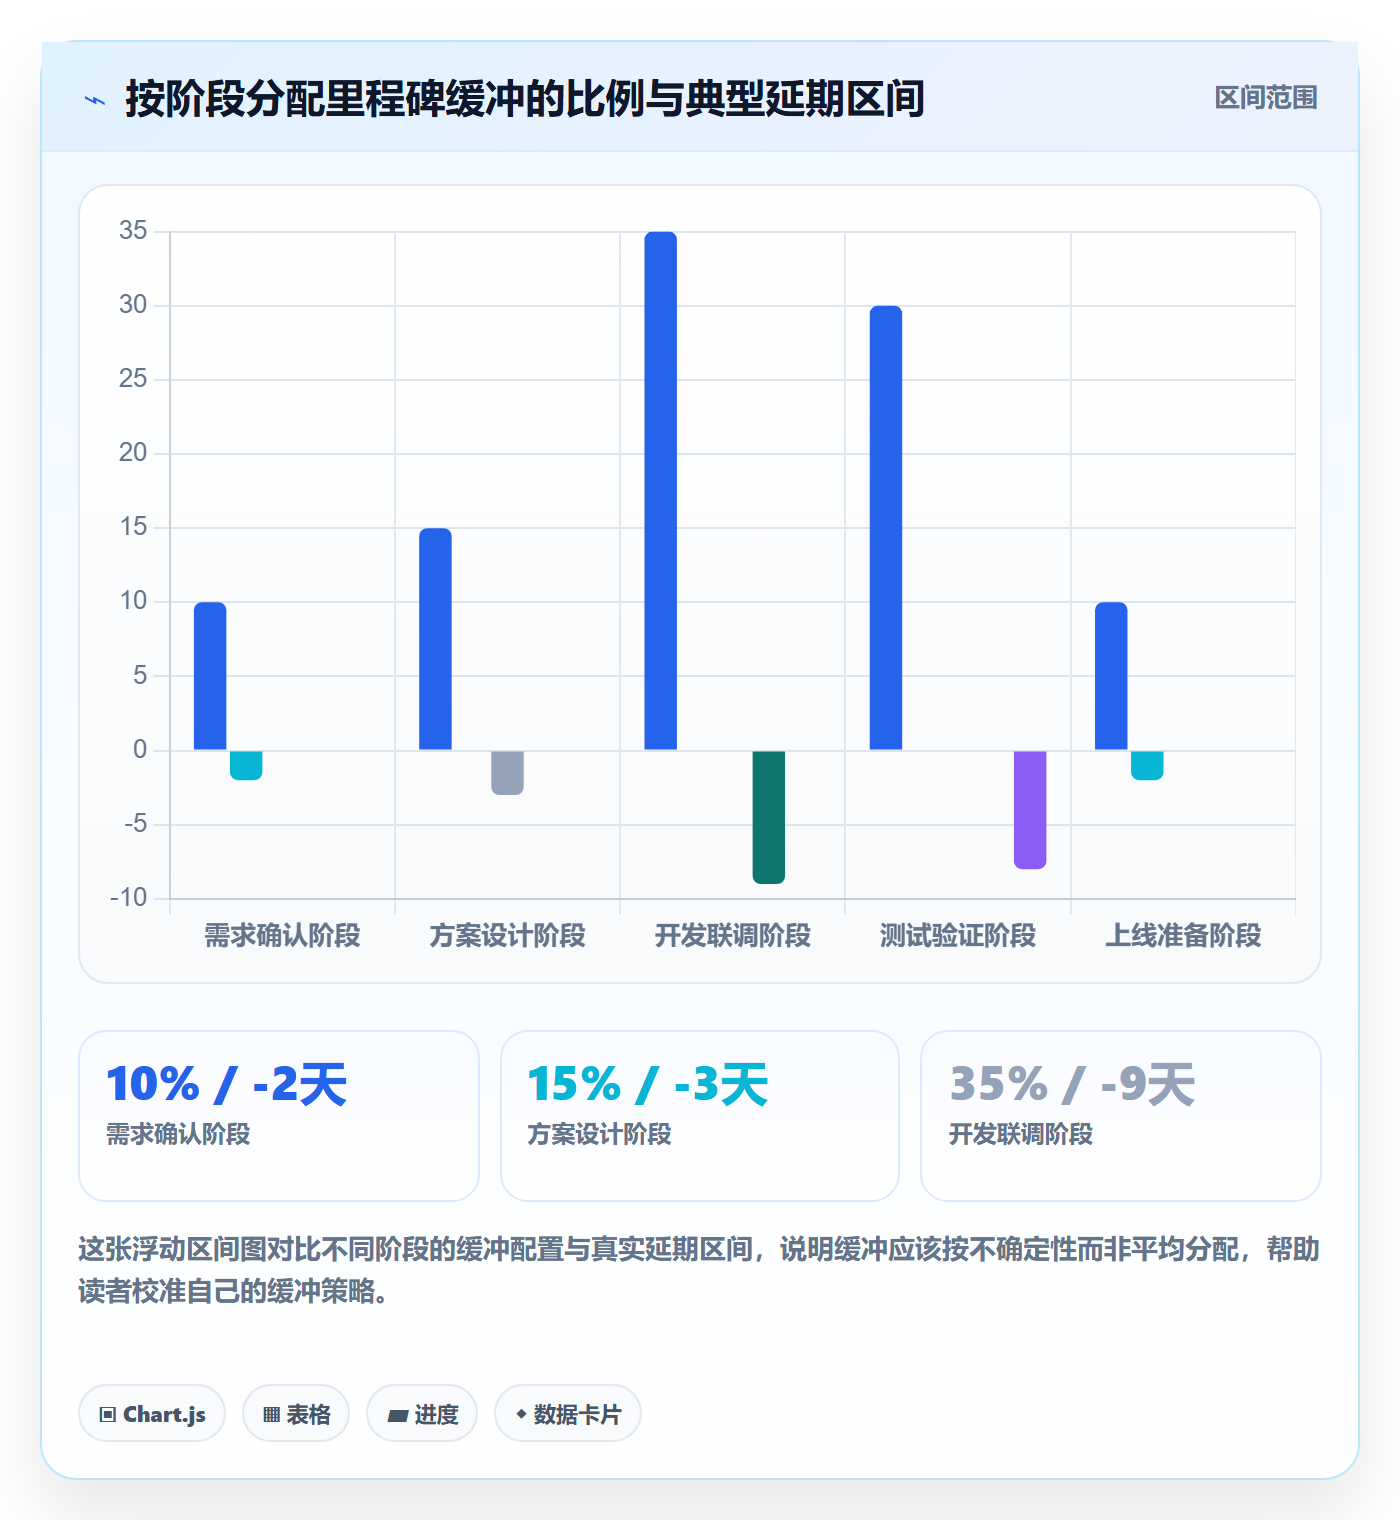Open the 10% / -2天 data card

(279, 1116)
